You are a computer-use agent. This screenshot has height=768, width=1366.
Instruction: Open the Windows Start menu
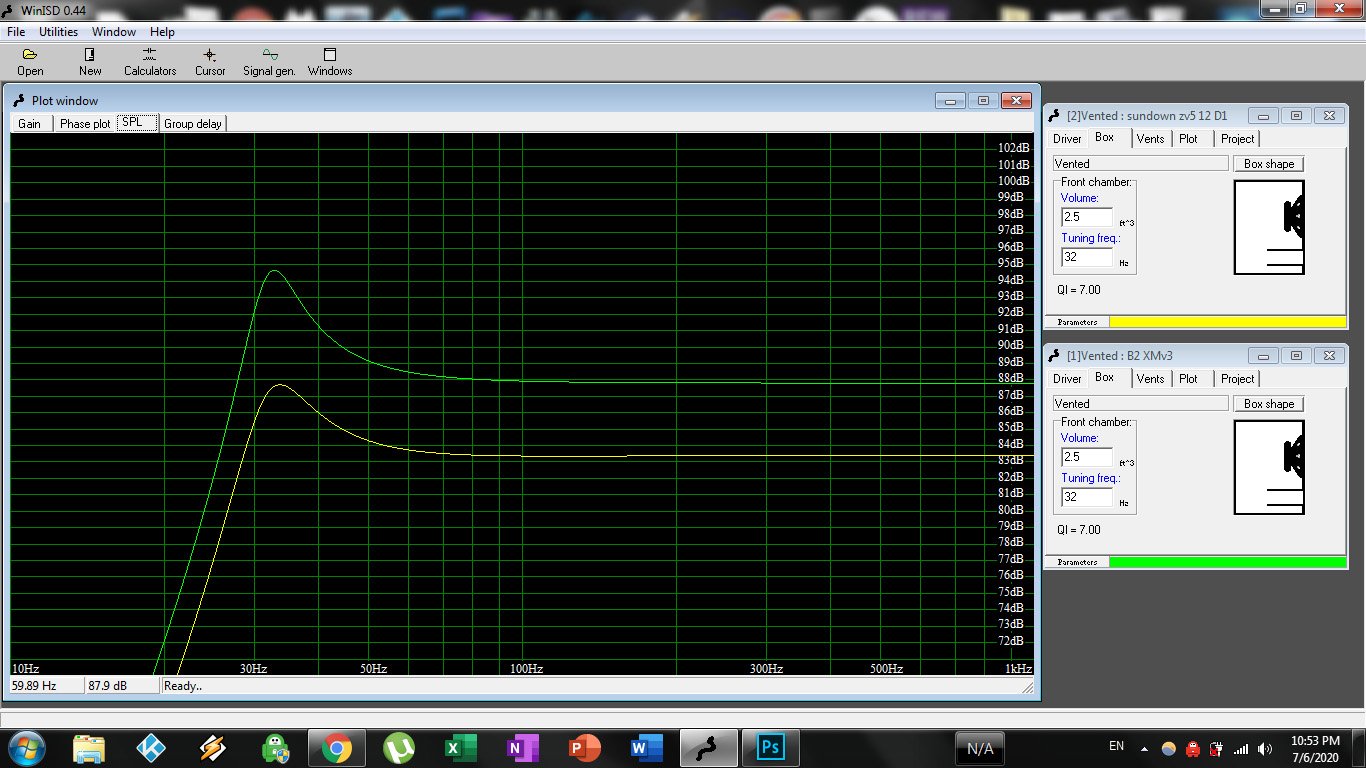(x=25, y=748)
